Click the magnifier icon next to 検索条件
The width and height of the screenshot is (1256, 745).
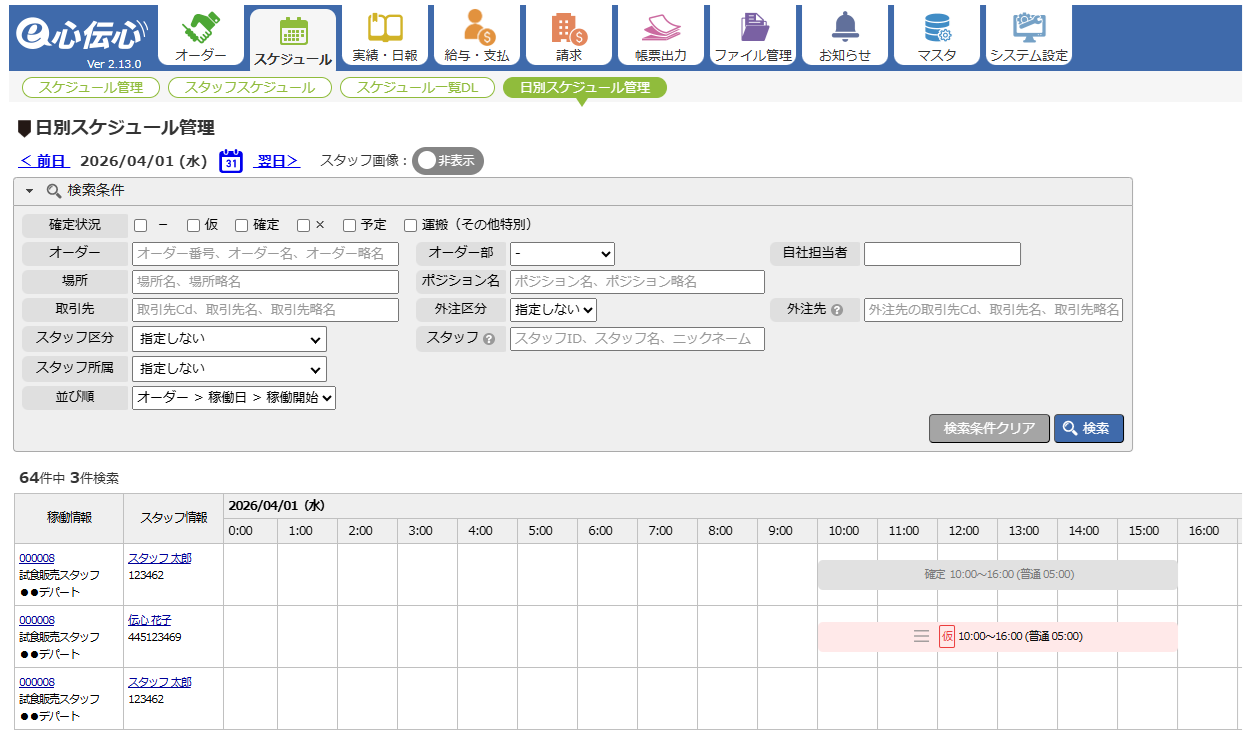coord(54,190)
